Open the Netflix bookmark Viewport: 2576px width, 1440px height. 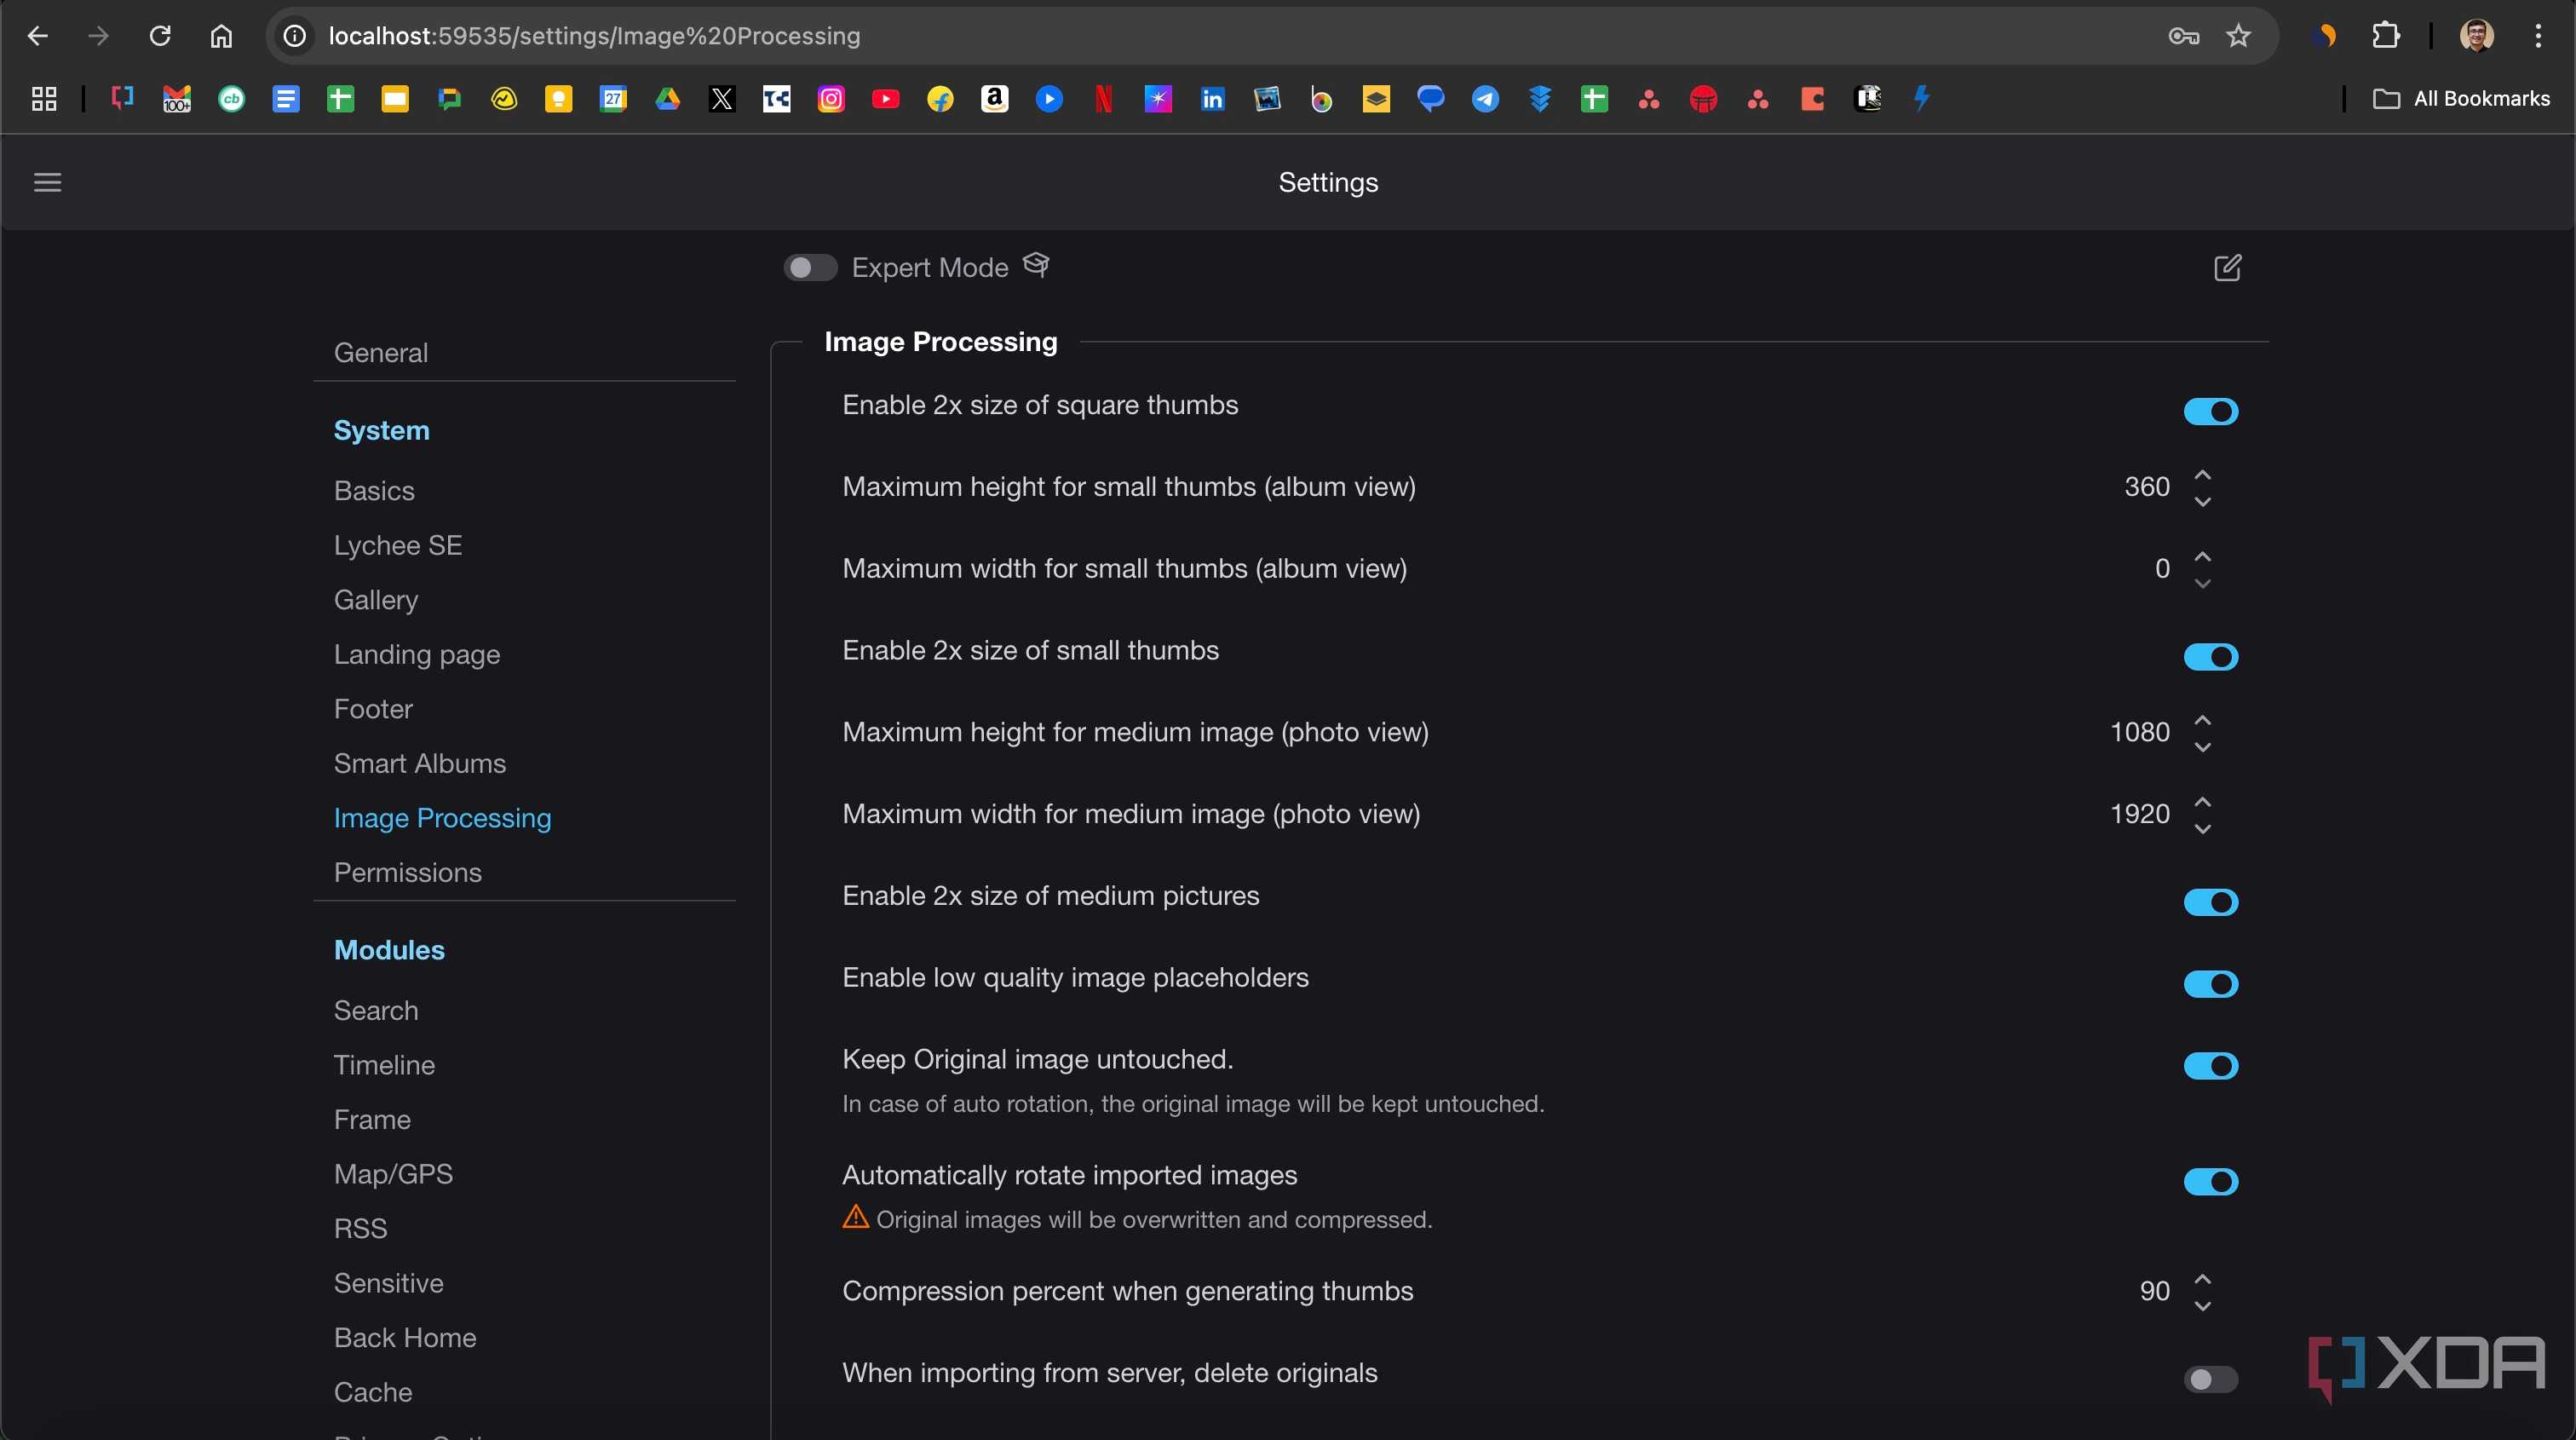[x=1103, y=98]
